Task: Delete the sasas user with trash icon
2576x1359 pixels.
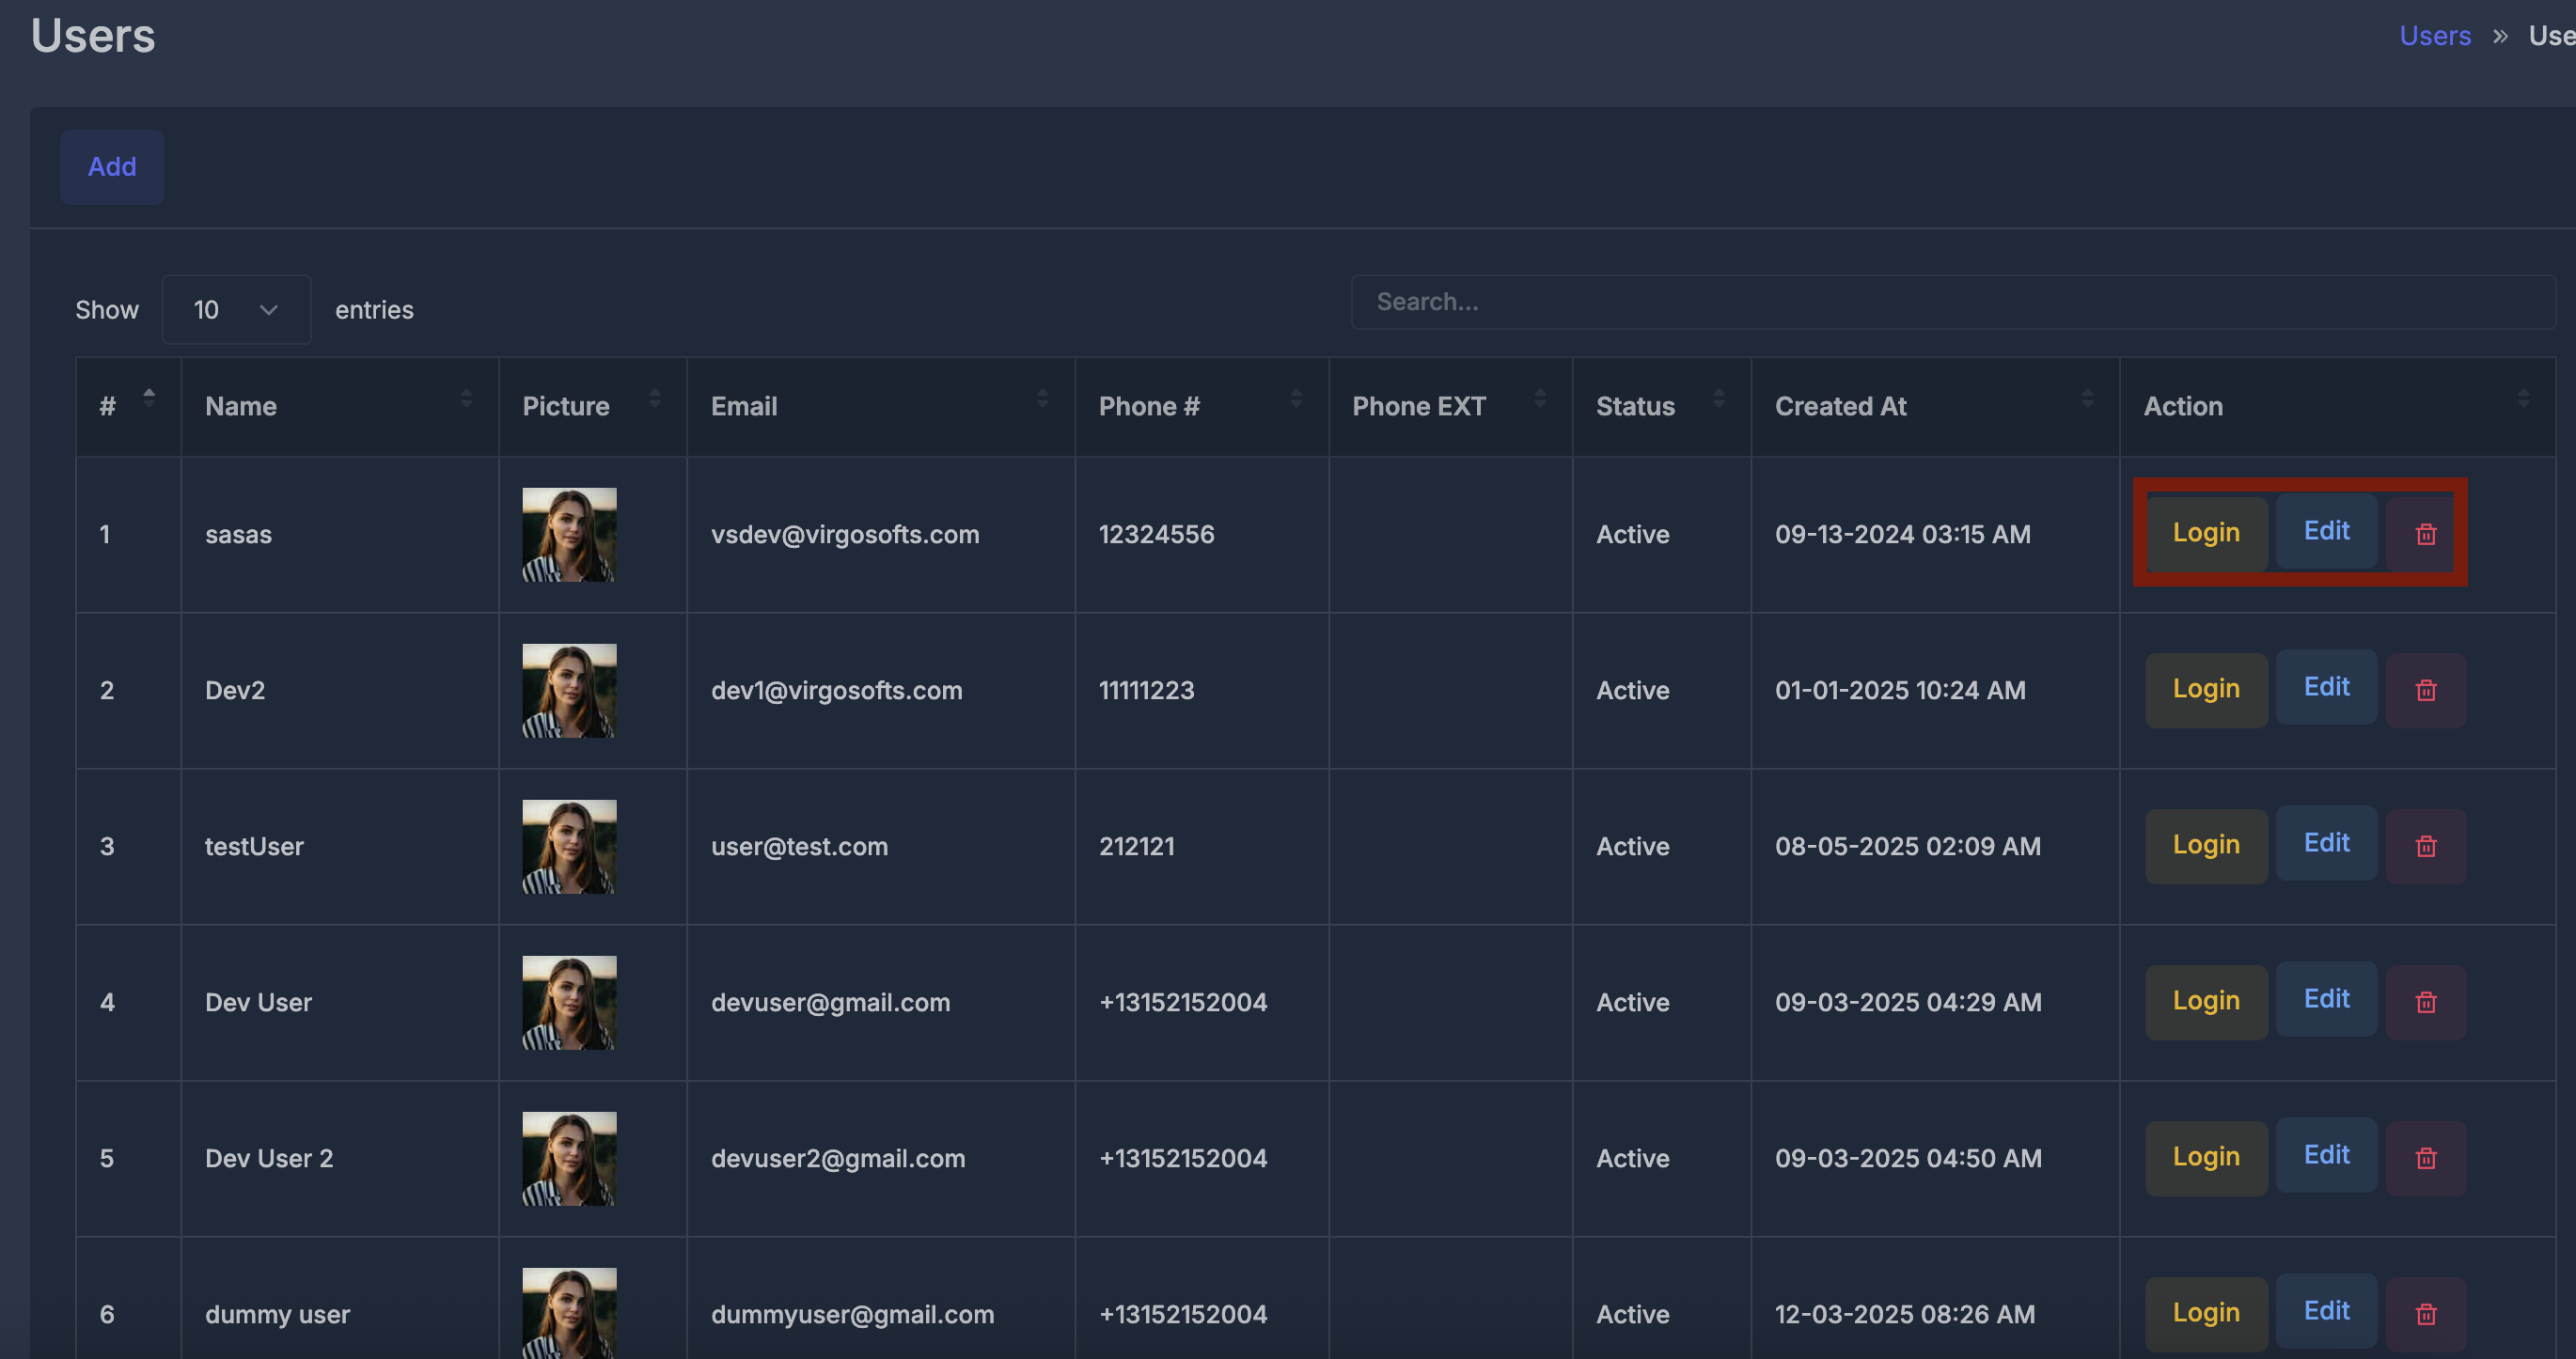Action: pyautogui.click(x=2425, y=534)
